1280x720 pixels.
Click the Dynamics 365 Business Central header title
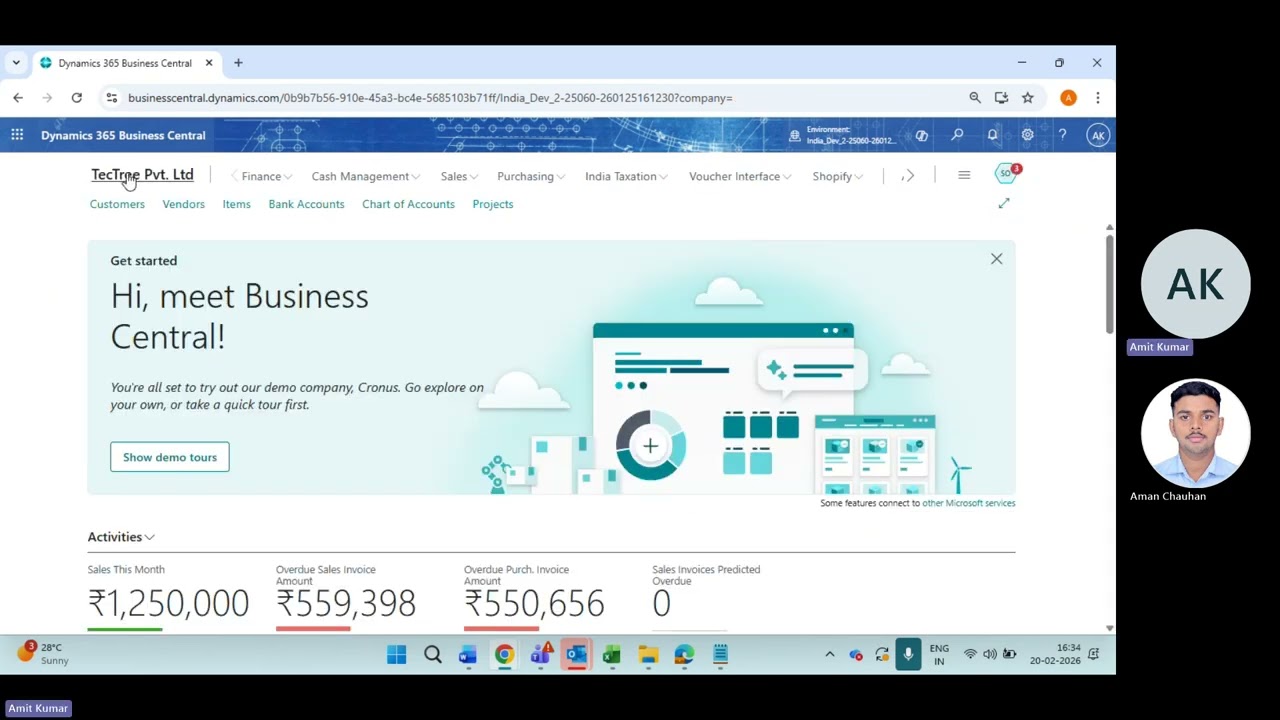tap(123, 135)
